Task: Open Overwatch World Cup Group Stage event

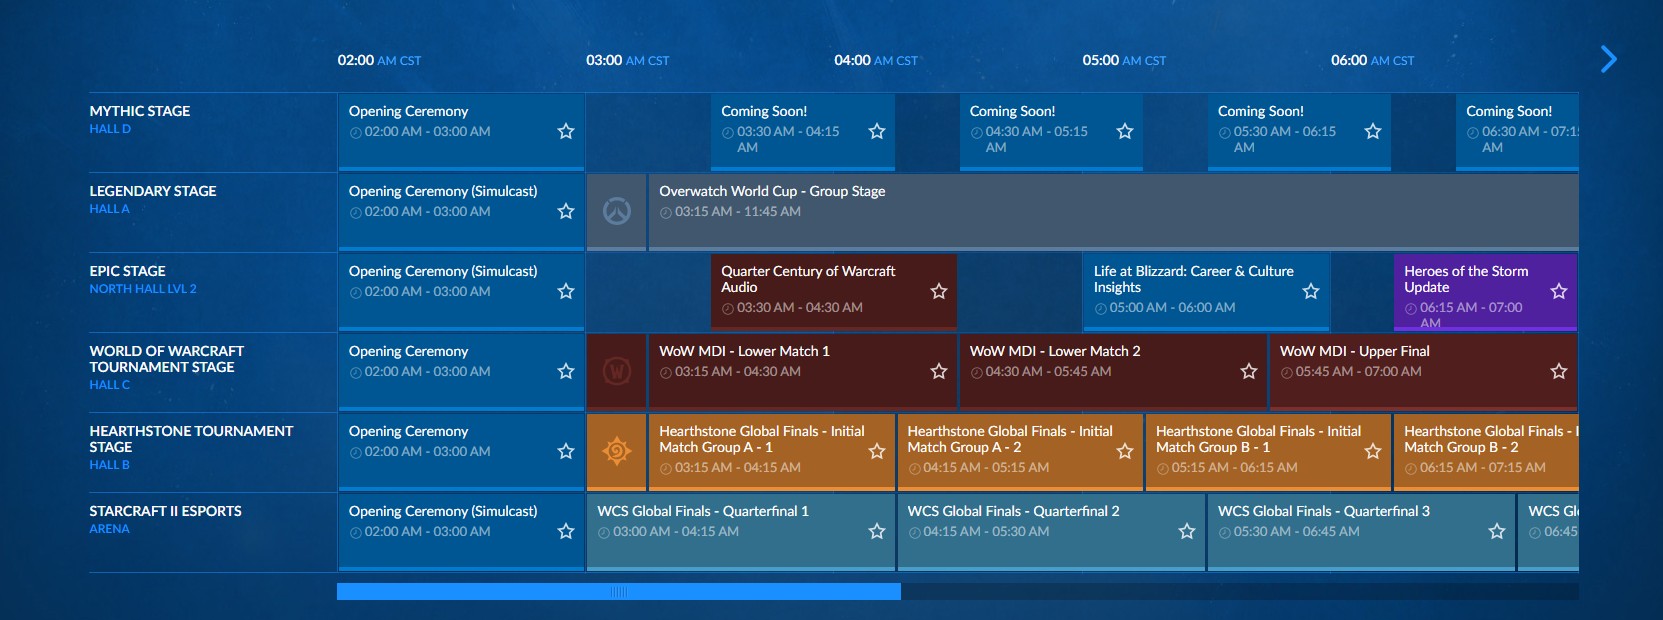Action: (1113, 211)
